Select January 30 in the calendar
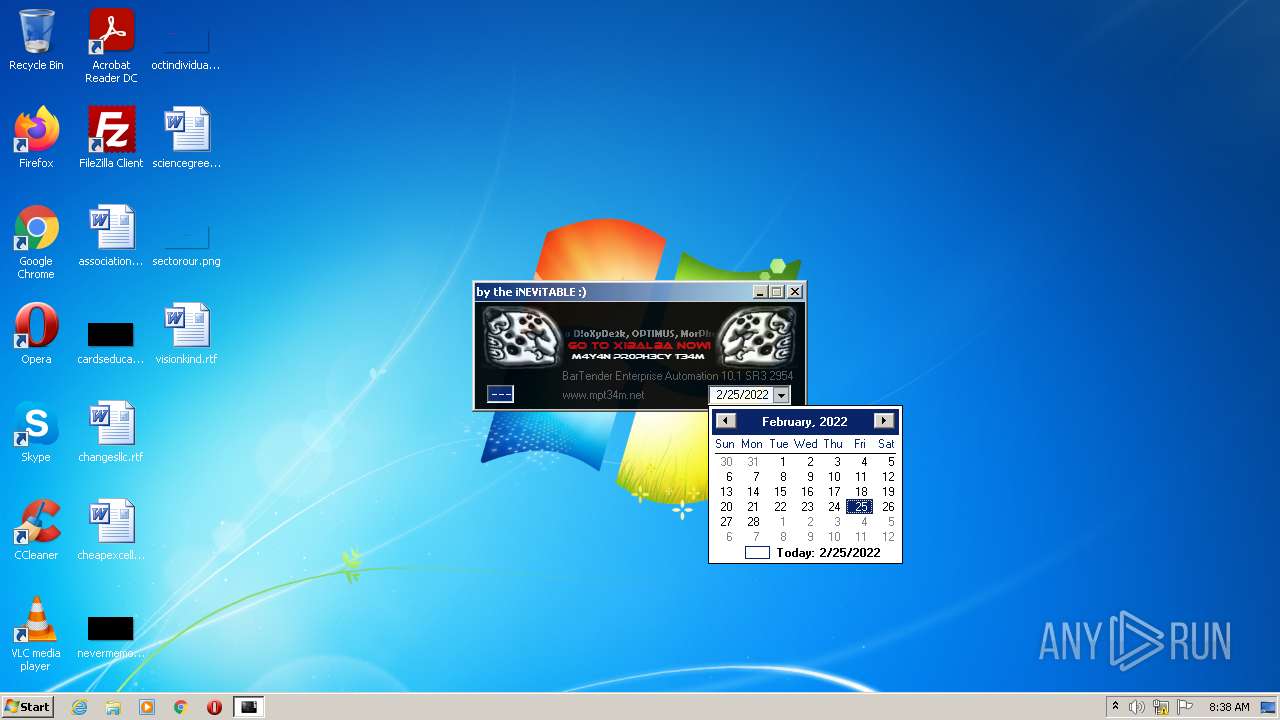This screenshot has width=1280, height=720. [726, 462]
